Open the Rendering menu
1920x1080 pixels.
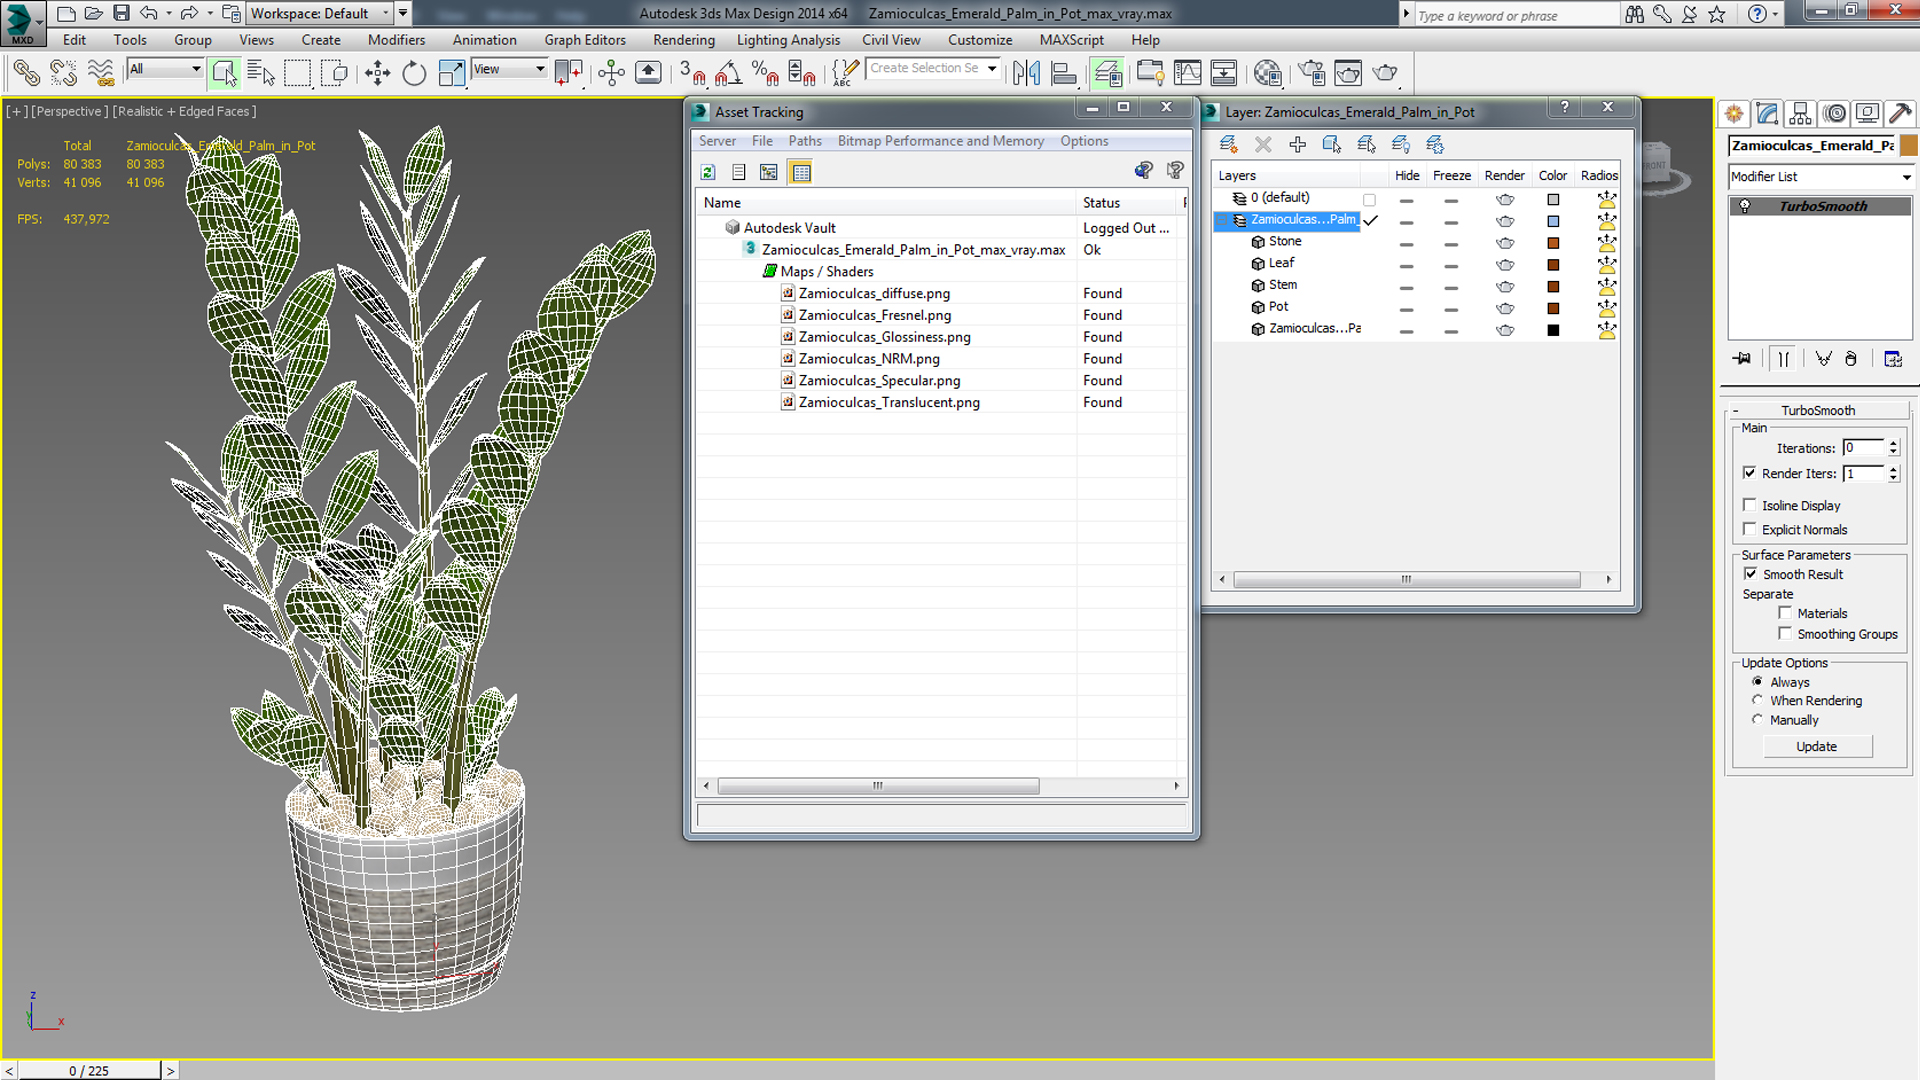pyautogui.click(x=683, y=40)
